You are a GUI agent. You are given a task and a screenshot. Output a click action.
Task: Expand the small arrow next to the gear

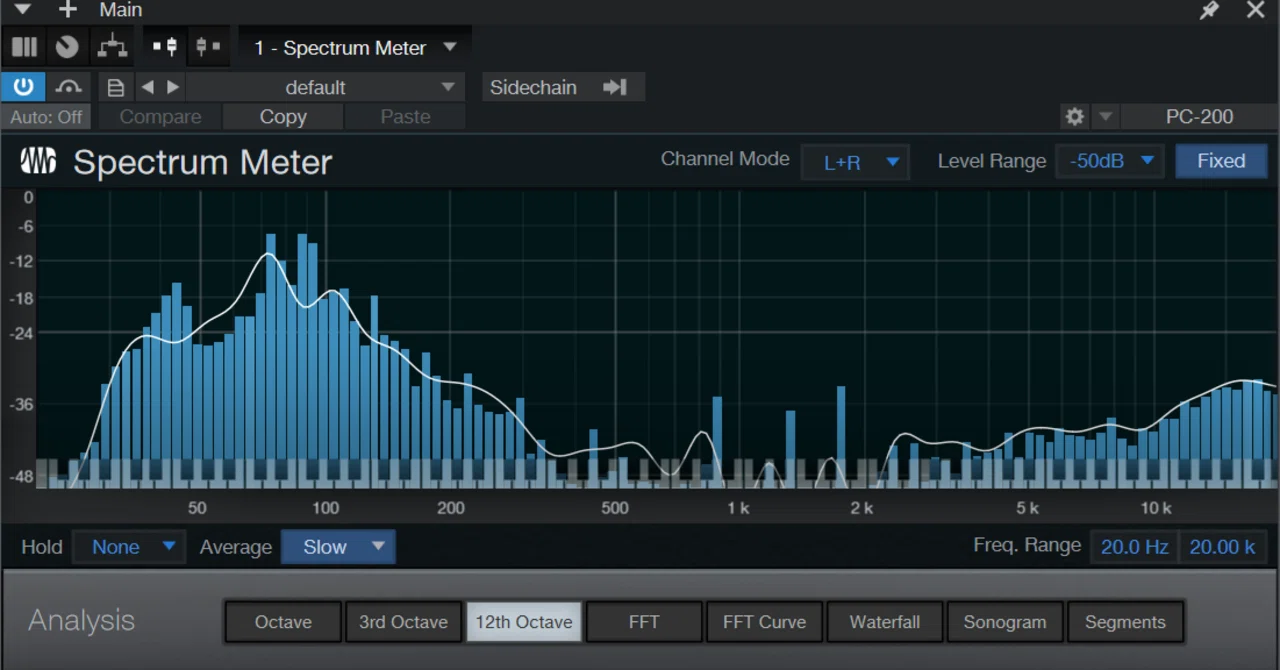click(x=1105, y=117)
